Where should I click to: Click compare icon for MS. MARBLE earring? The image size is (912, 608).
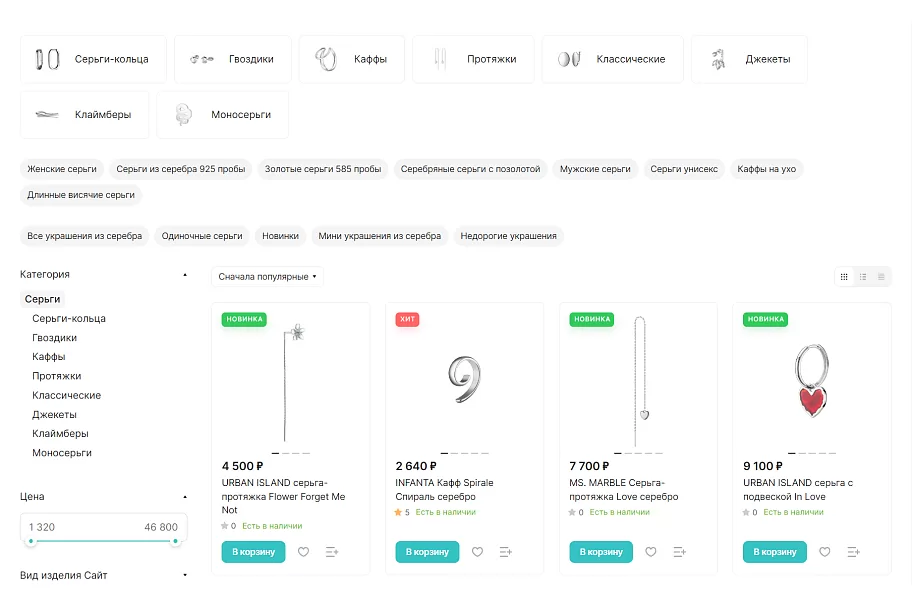coord(679,552)
